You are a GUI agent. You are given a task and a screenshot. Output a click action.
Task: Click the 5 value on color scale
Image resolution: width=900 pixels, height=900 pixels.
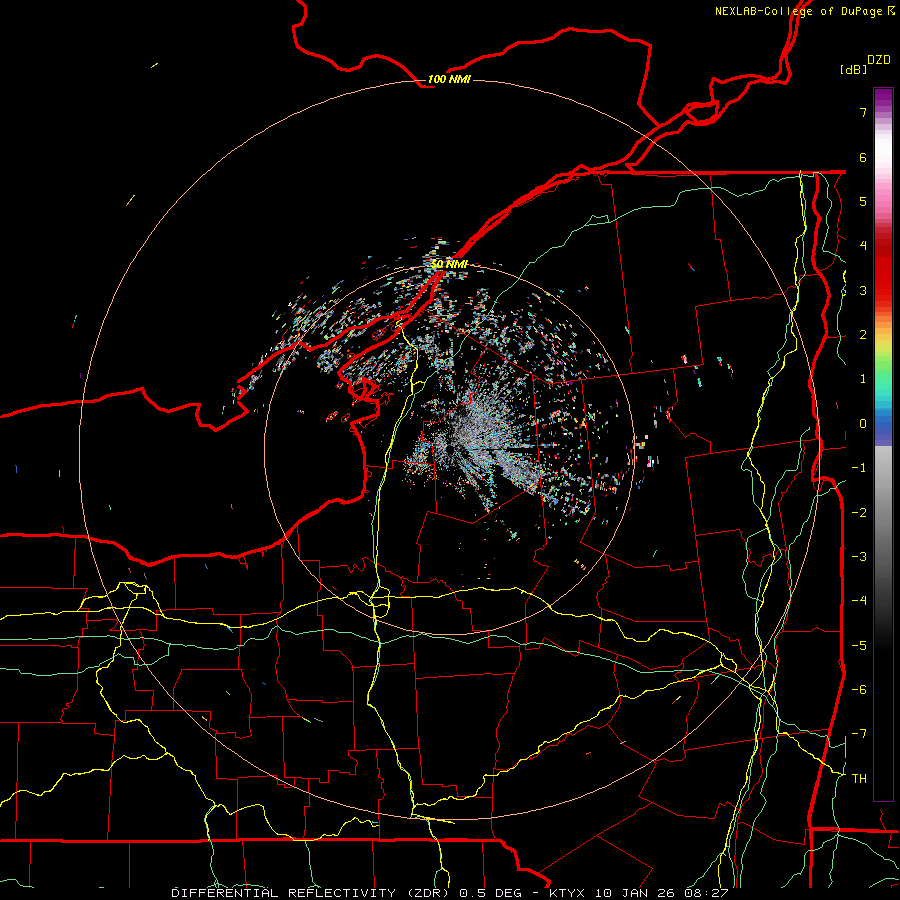[863, 201]
